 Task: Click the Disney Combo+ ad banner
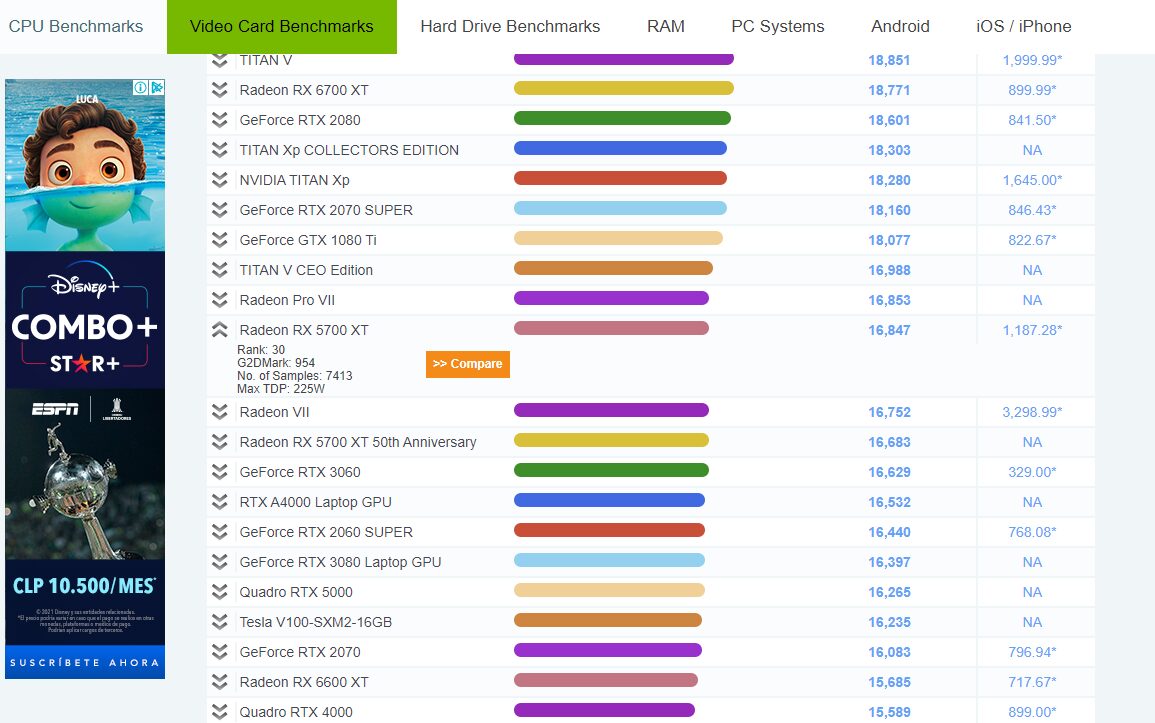pyautogui.click(x=85, y=378)
